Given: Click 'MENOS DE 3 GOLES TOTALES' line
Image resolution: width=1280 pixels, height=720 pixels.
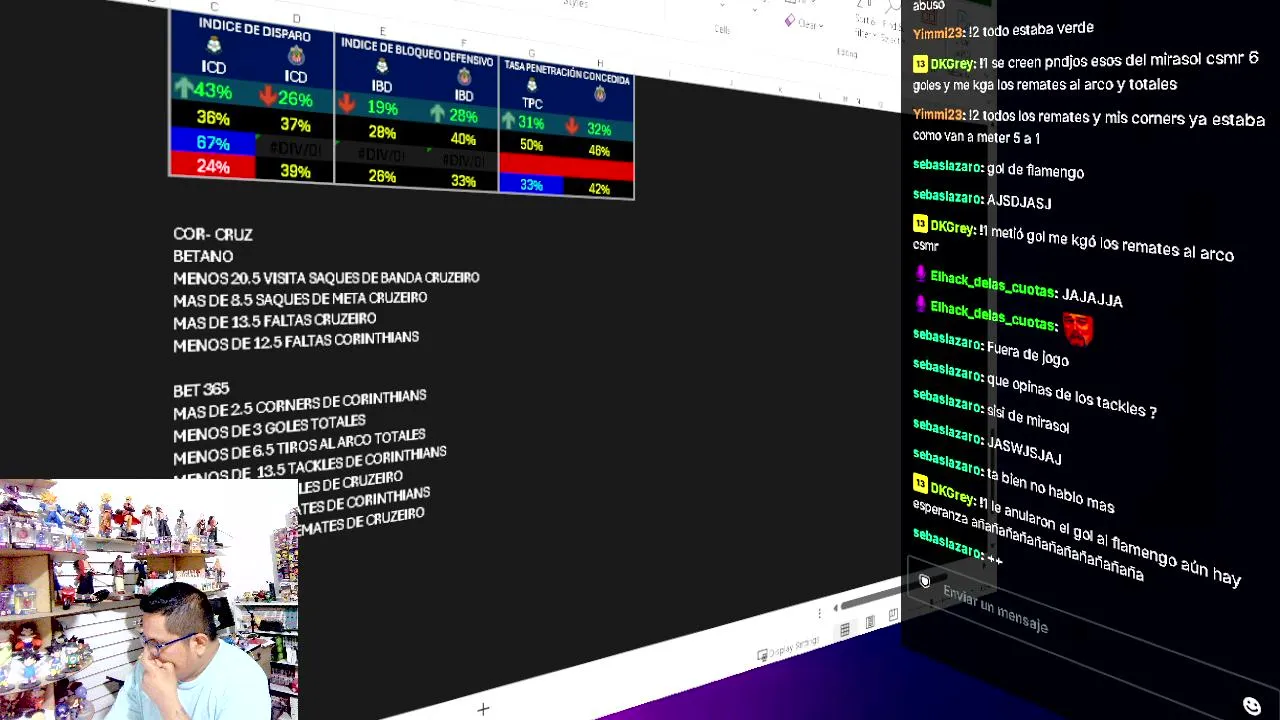Looking at the screenshot, I should (x=269, y=428).
